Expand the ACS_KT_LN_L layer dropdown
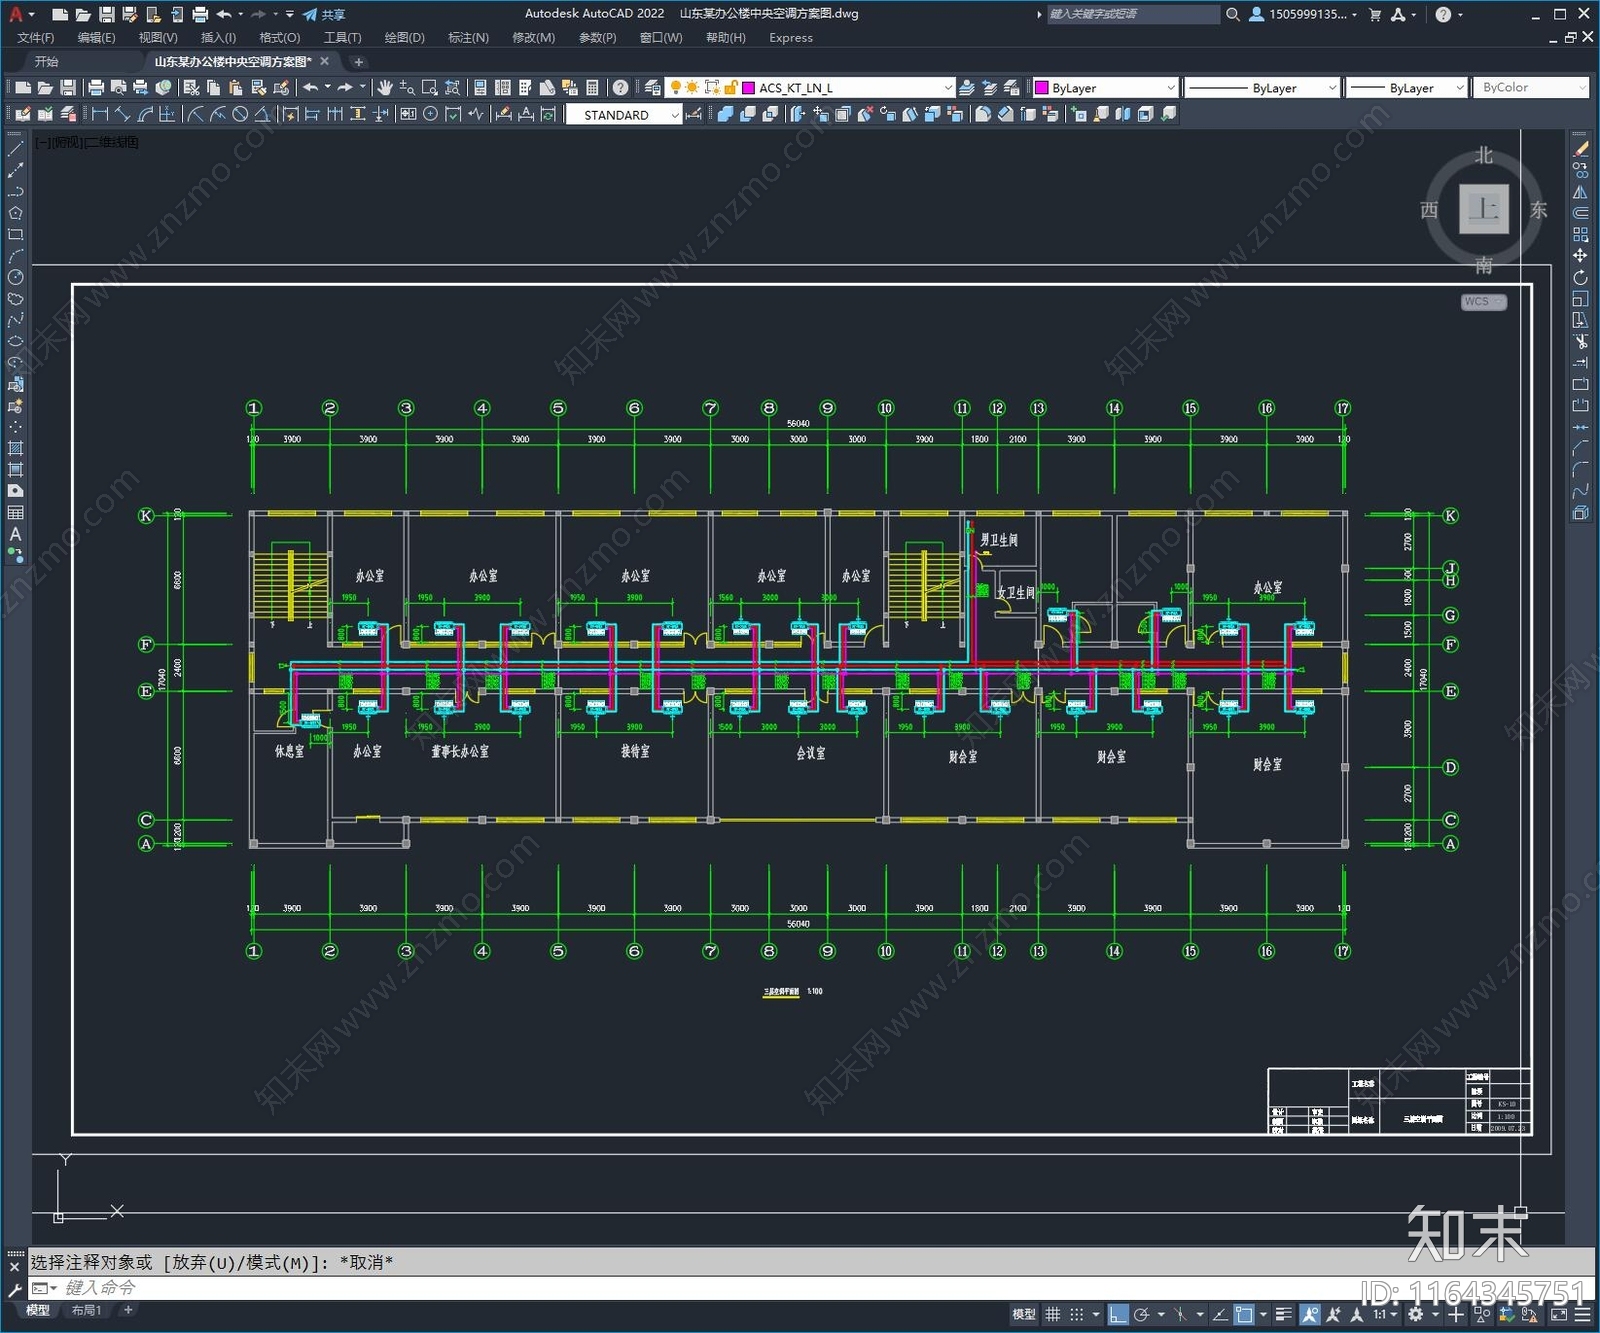The width and height of the screenshot is (1600, 1333). pyautogui.click(x=948, y=88)
